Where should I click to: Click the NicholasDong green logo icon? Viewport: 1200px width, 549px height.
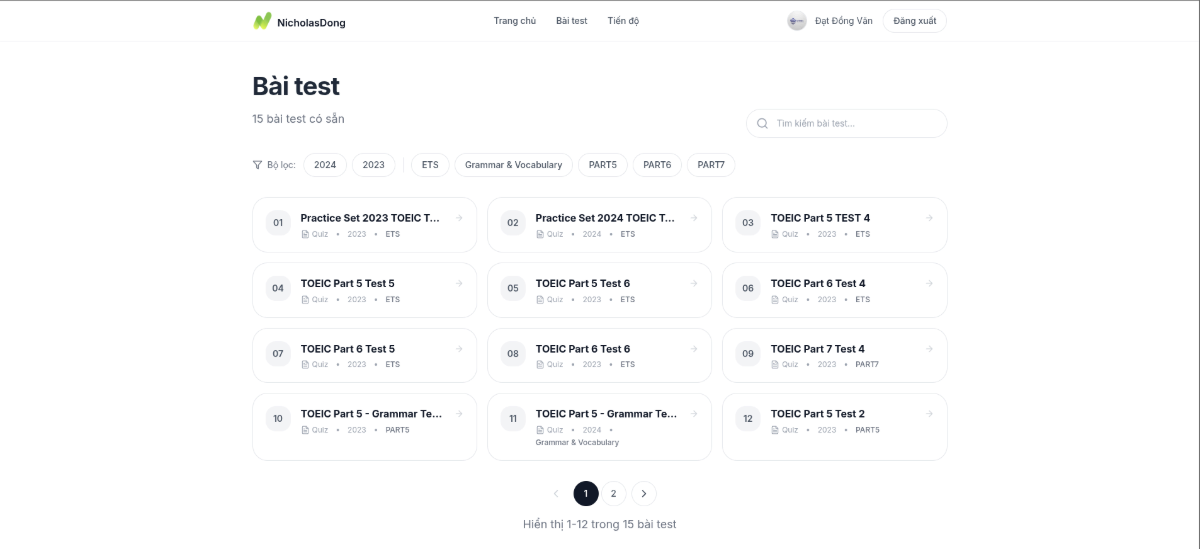click(x=262, y=21)
